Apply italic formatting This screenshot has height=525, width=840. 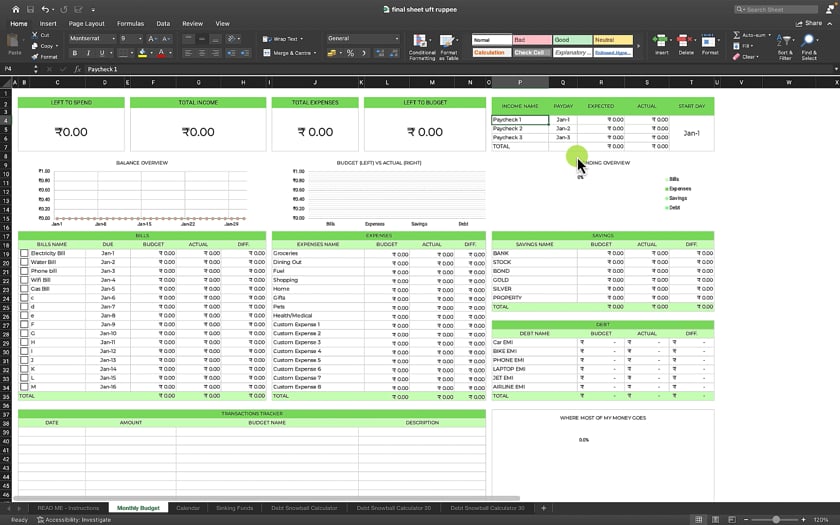pos(88,53)
